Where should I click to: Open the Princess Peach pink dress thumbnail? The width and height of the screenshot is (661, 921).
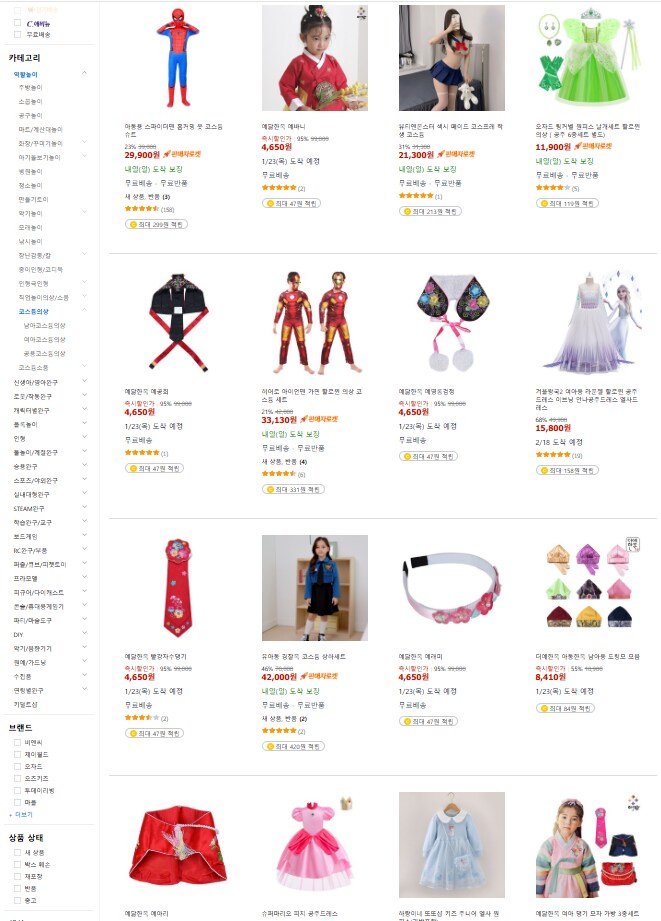(315, 845)
